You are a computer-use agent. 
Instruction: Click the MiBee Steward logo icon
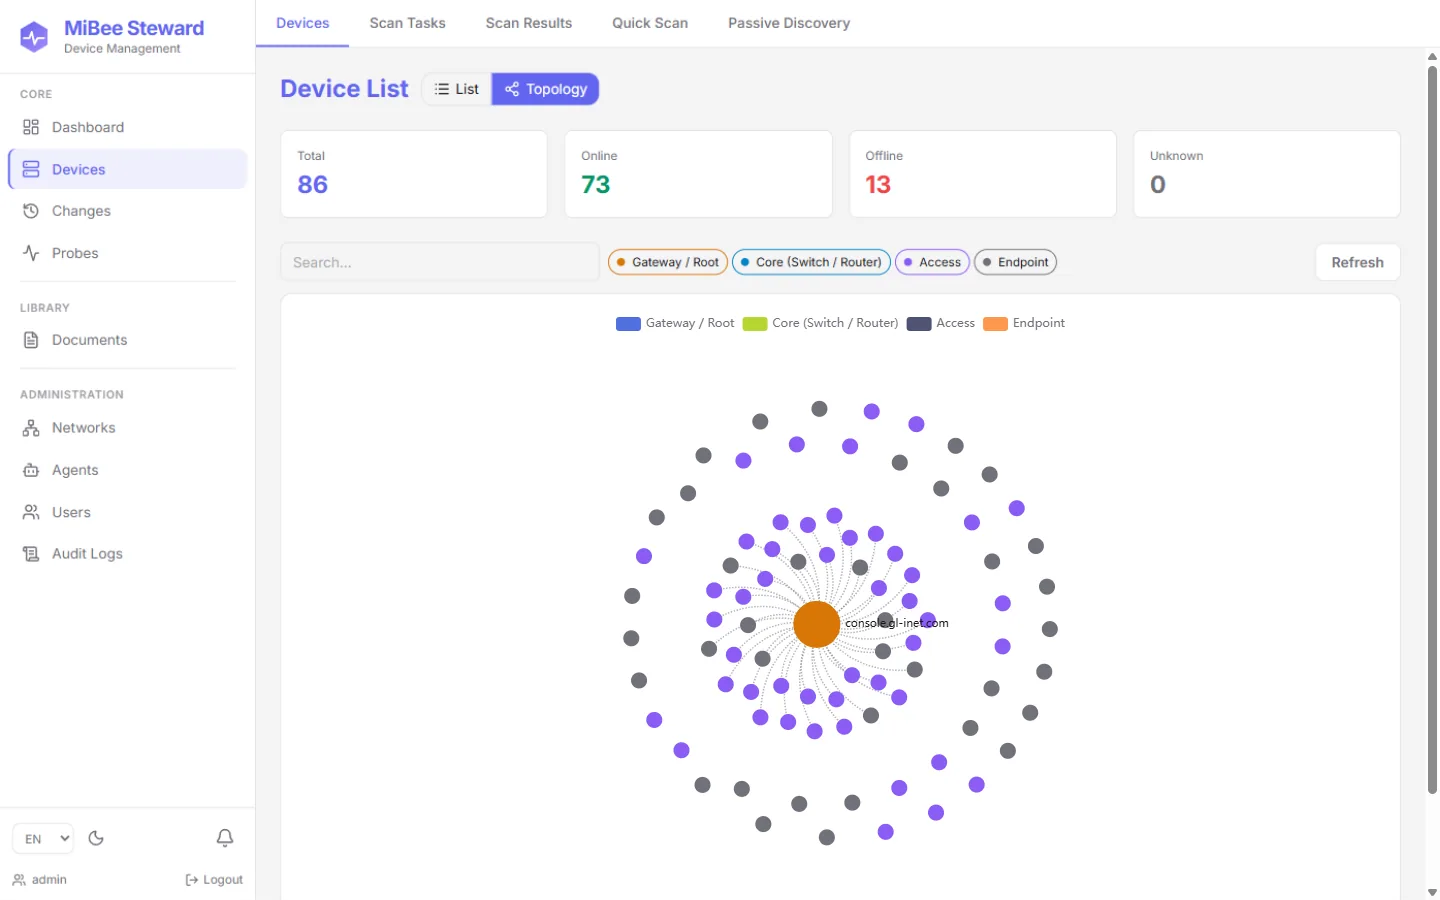click(x=34, y=37)
